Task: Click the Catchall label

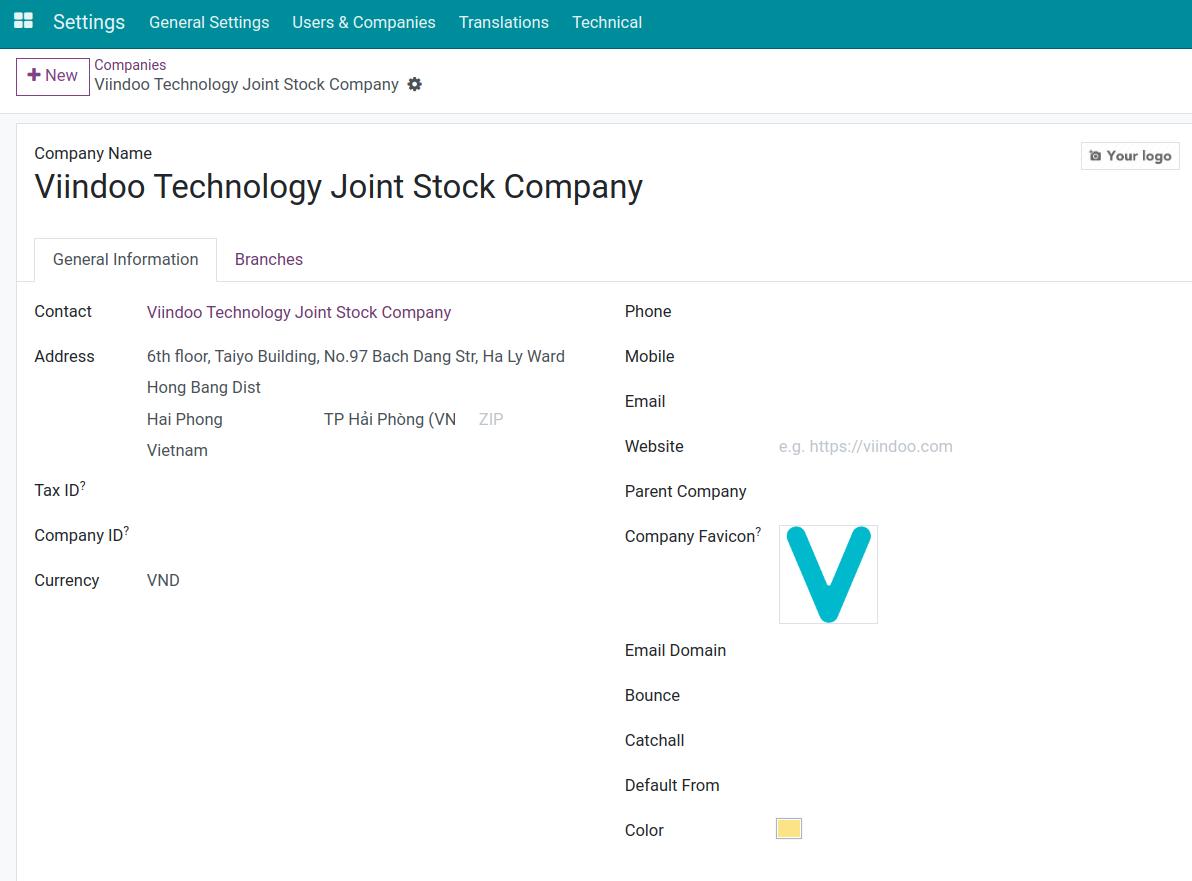Action: point(655,740)
